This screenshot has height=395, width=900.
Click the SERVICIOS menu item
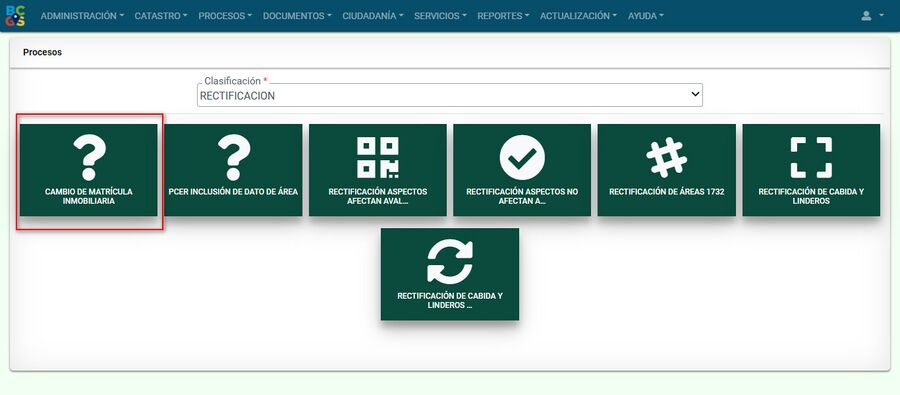coord(440,16)
